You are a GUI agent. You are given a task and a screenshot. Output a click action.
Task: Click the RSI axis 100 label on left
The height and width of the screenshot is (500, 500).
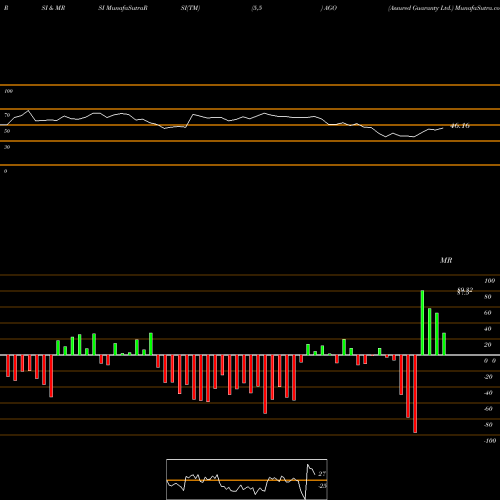click(8, 91)
